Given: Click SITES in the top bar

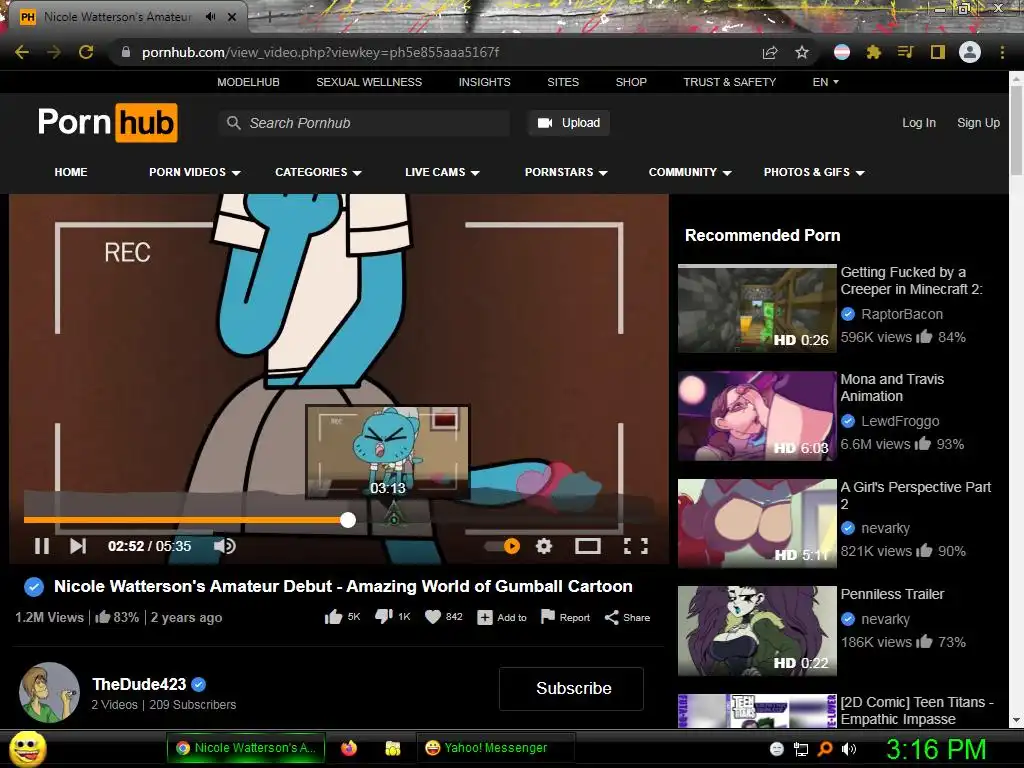Looking at the screenshot, I should [x=563, y=82].
